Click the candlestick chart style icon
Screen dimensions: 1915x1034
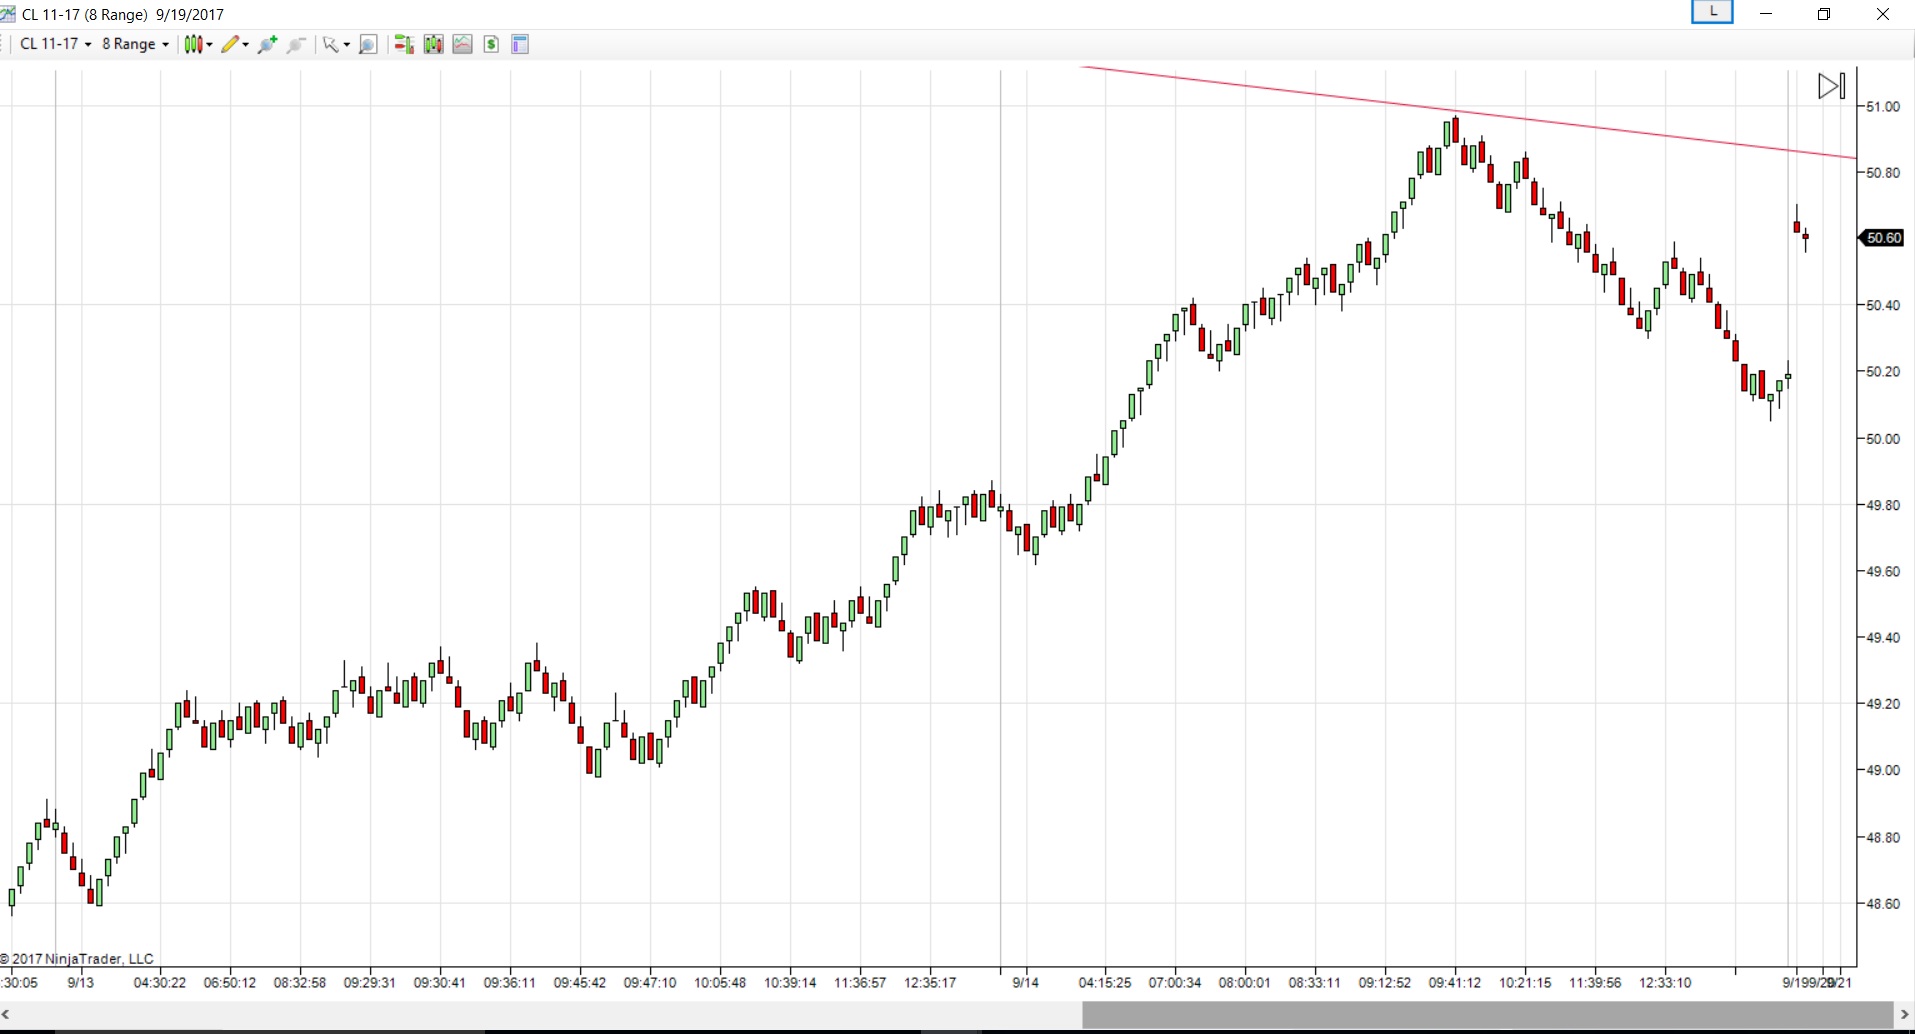coord(193,44)
